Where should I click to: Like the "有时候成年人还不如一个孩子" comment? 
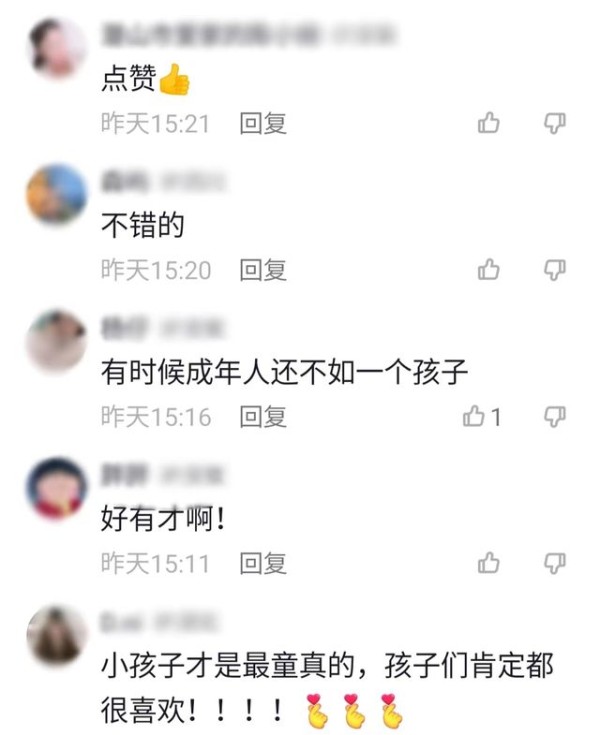(482, 416)
